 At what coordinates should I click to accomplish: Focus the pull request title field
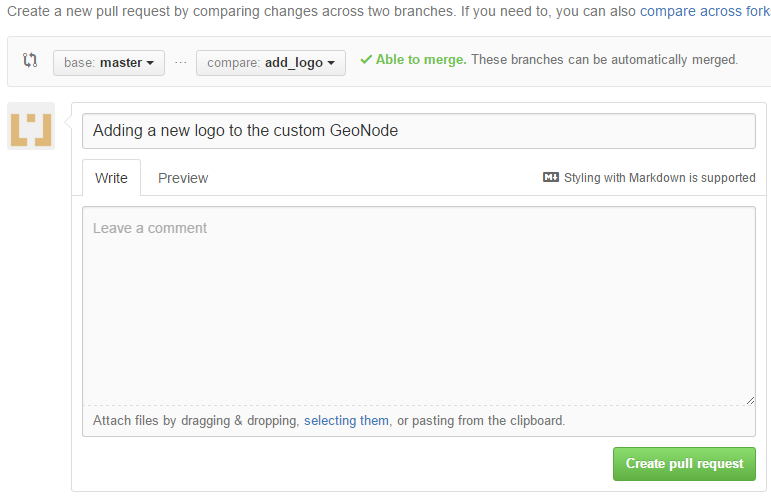(419, 131)
